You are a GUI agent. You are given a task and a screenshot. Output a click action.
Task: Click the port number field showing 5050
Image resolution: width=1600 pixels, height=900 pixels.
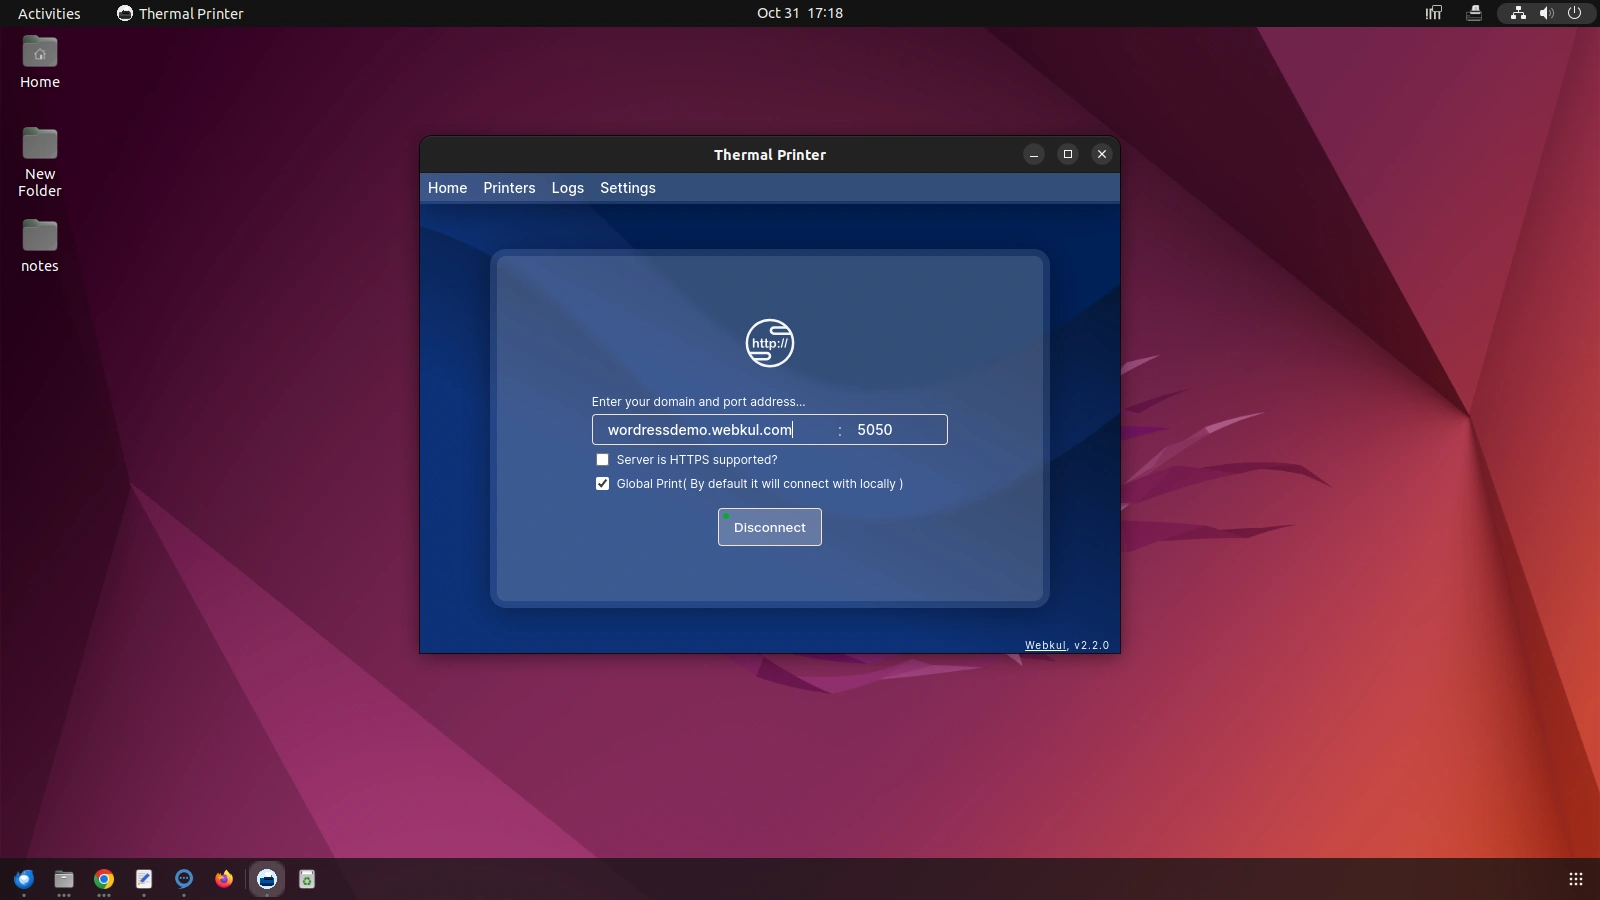(x=895, y=430)
